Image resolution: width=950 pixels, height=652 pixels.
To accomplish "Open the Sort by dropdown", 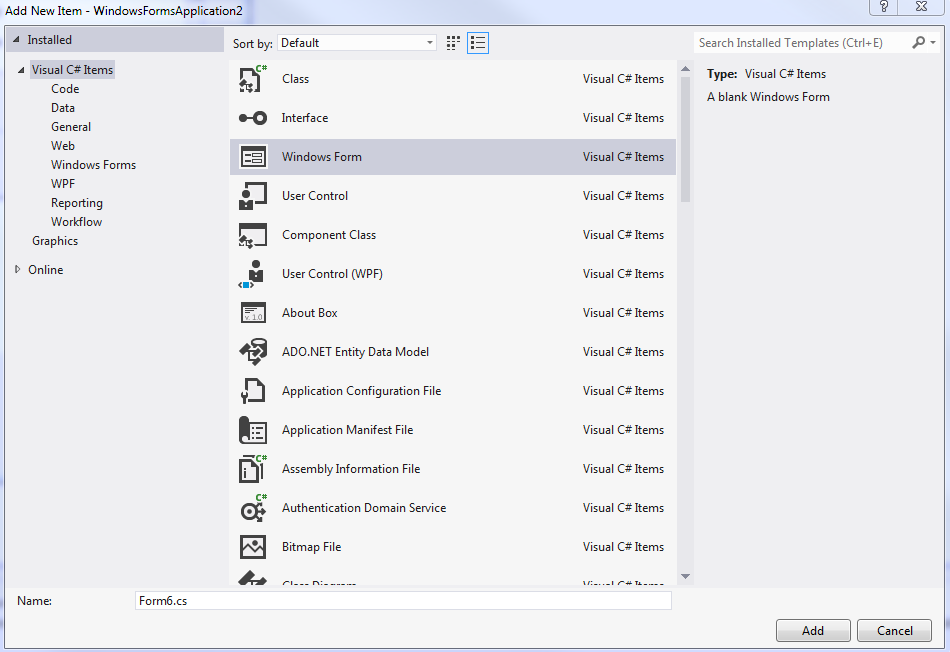I will (x=357, y=42).
